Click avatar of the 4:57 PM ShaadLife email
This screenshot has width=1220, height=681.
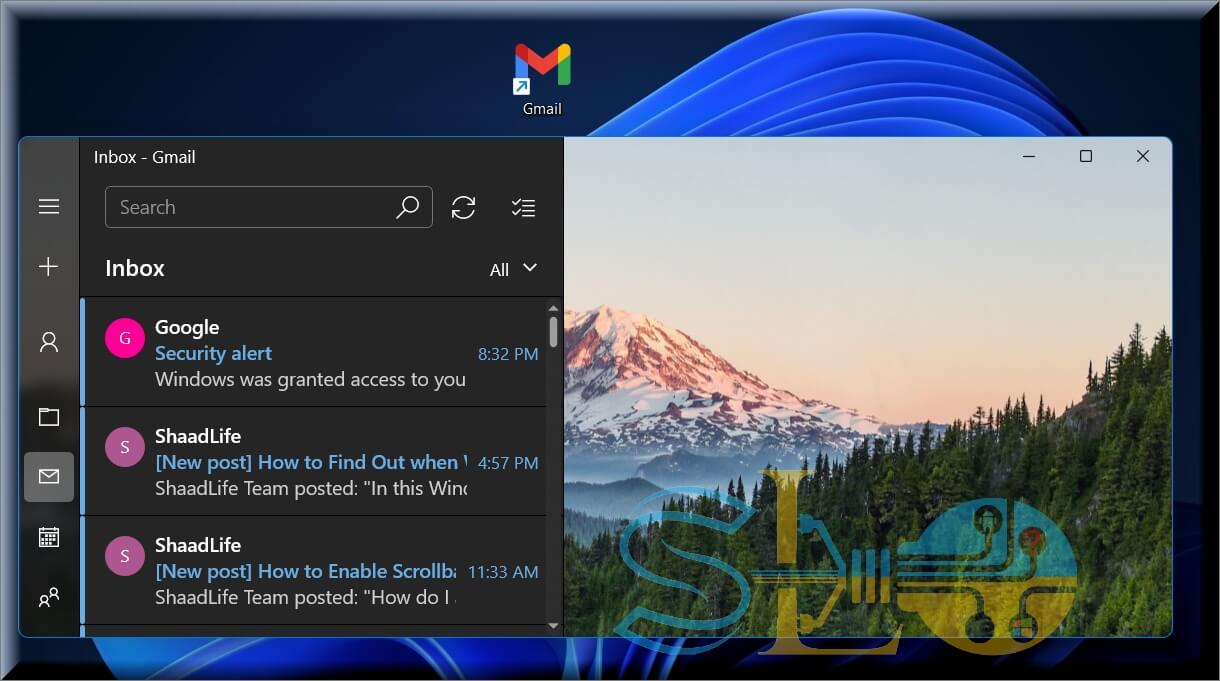click(x=125, y=447)
